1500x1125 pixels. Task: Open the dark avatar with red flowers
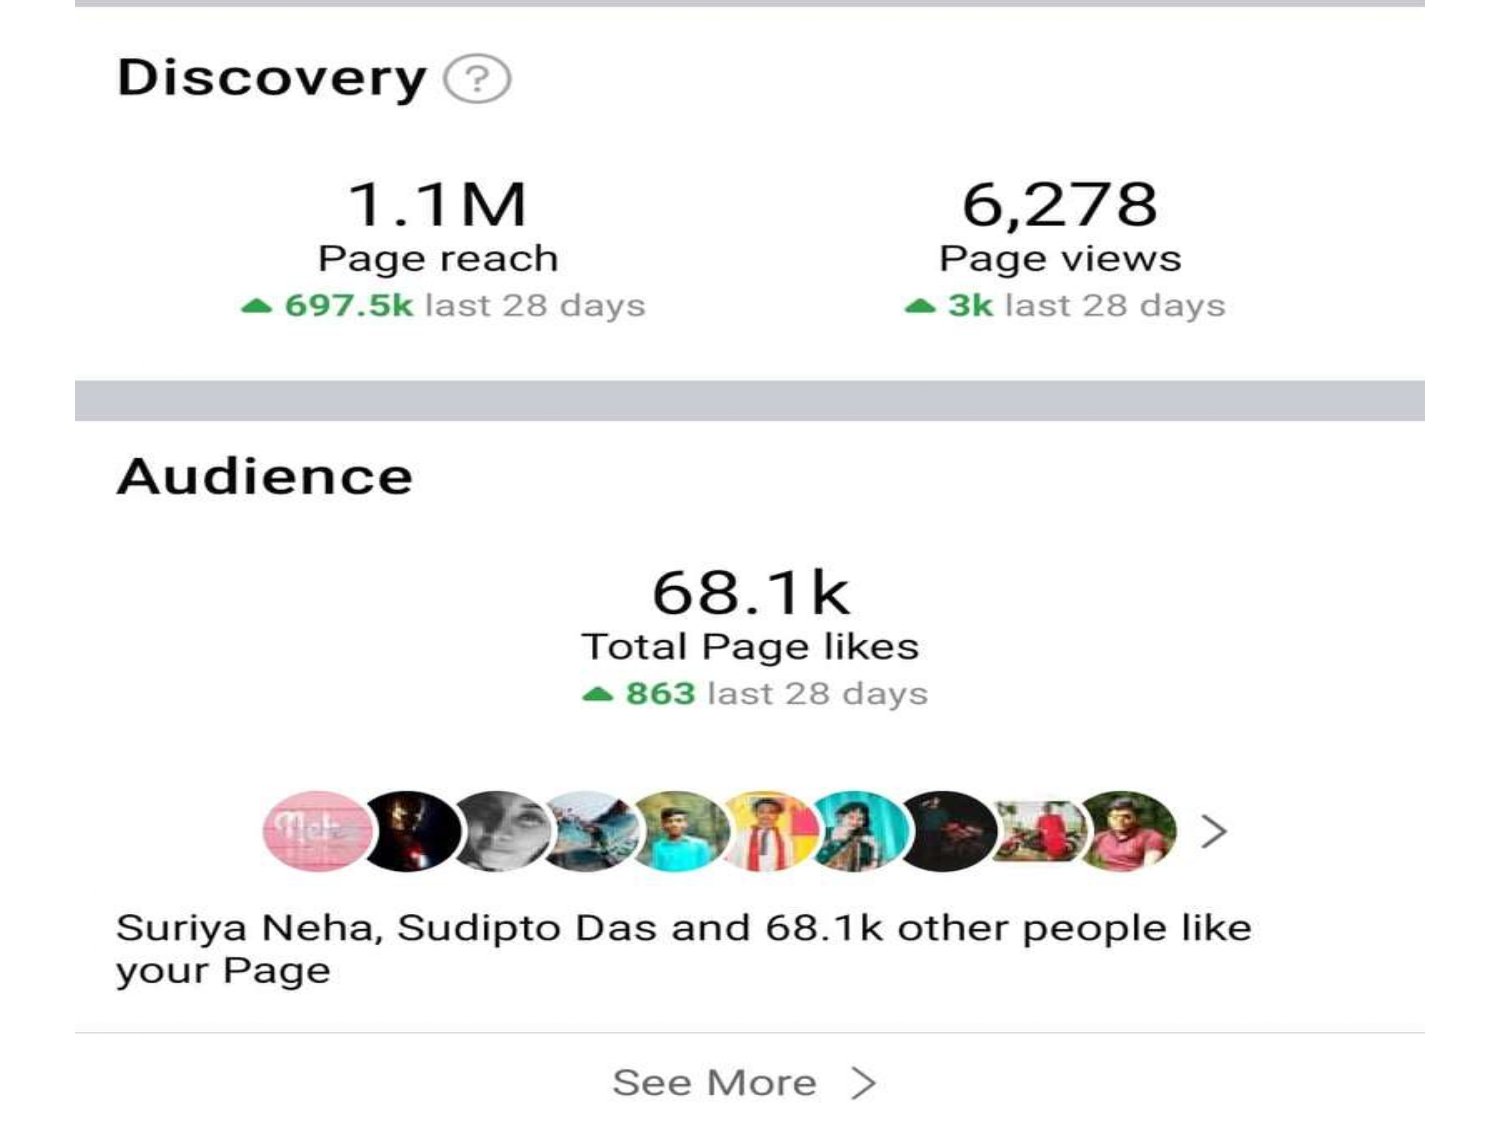point(948,831)
